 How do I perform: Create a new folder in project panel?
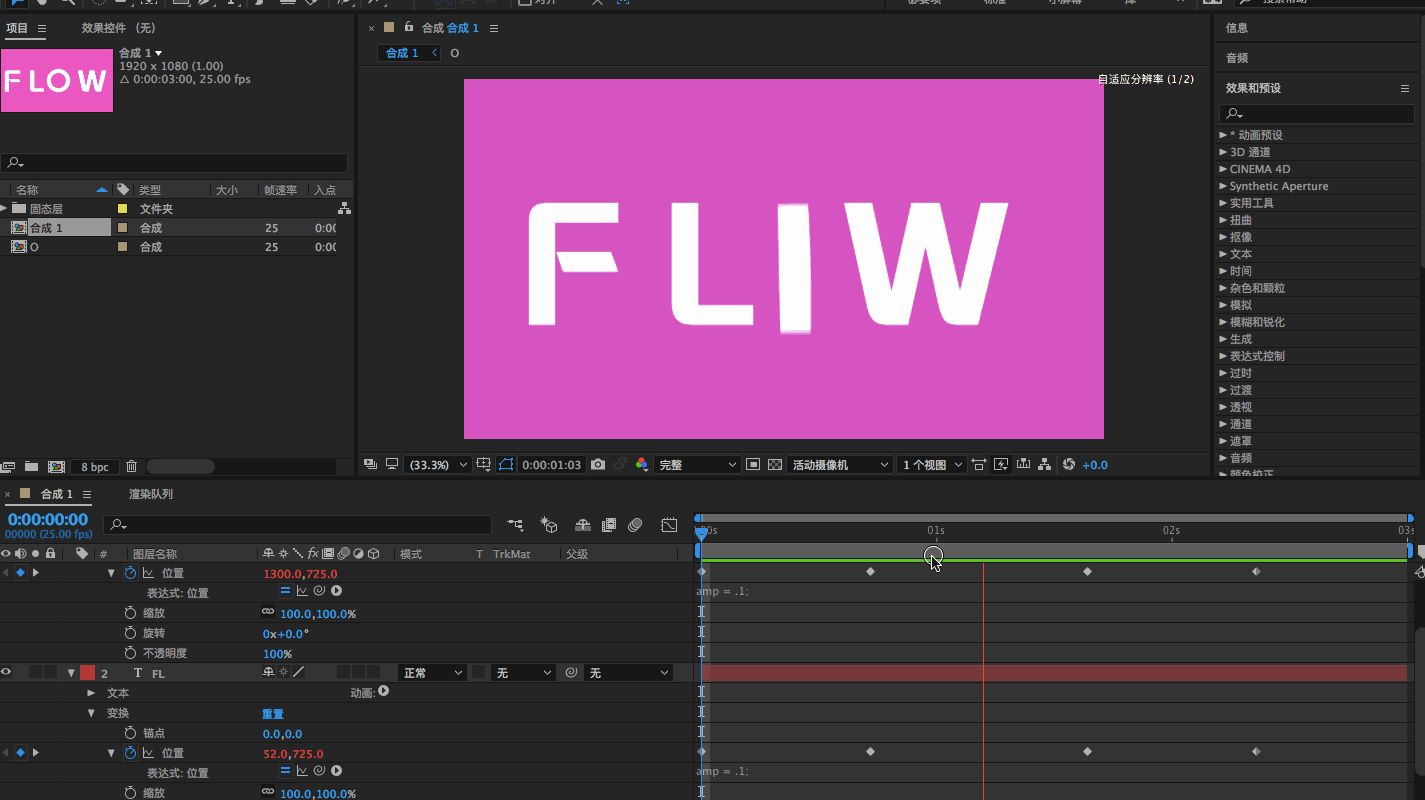tap(32, 467)
